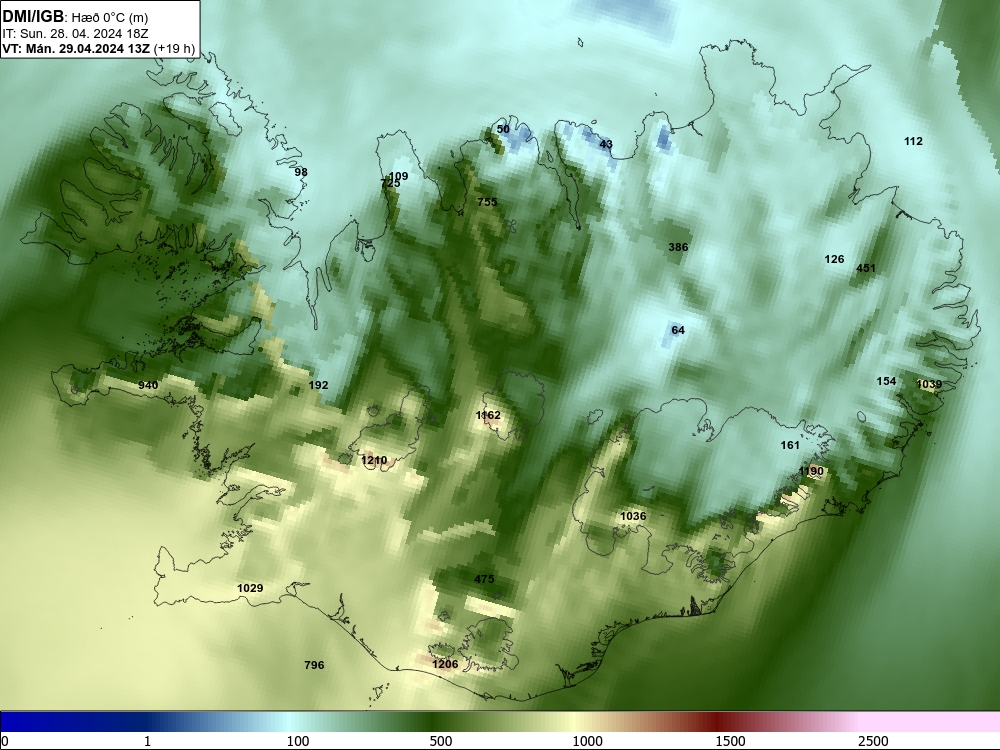Viewport: 1000px width, 750px height.
Task: Click the map value 161
Action: [x=790, y=445]
